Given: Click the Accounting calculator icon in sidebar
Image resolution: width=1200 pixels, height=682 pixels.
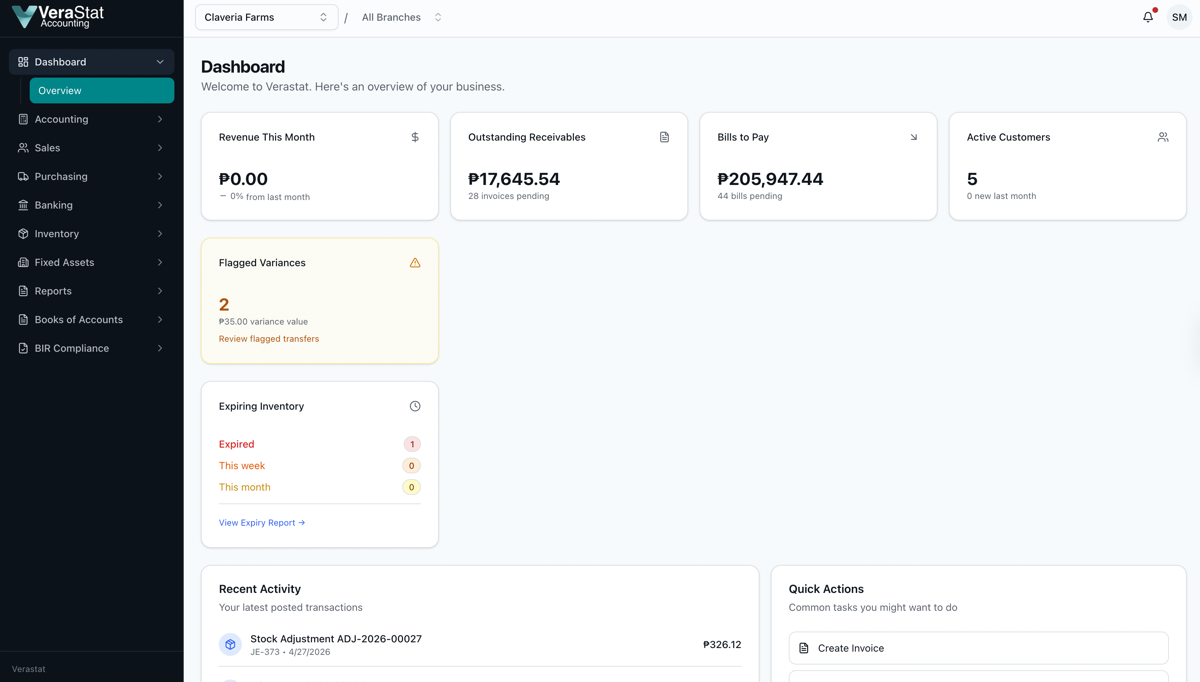Looking at the screenshot, I should click(x=23, y=119).
